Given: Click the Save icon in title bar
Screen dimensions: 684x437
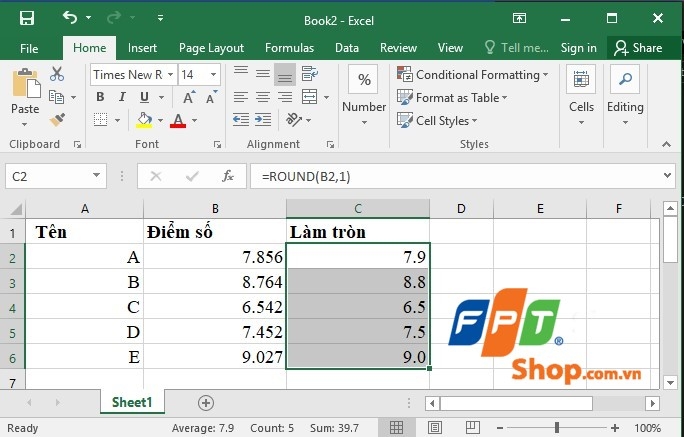Looking at the screenshot, I should [27, 18].
